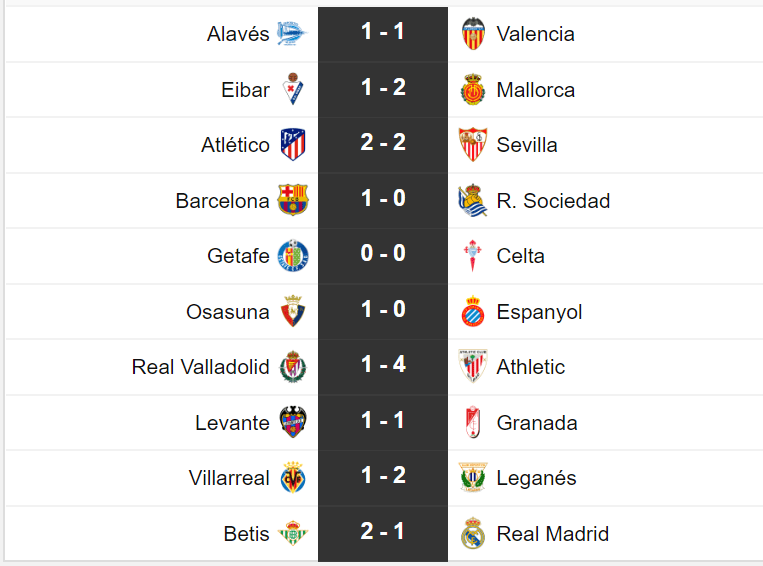Screen dimensions: 763x566
Task: Open the Eibar team link
Action: (246, 90)
